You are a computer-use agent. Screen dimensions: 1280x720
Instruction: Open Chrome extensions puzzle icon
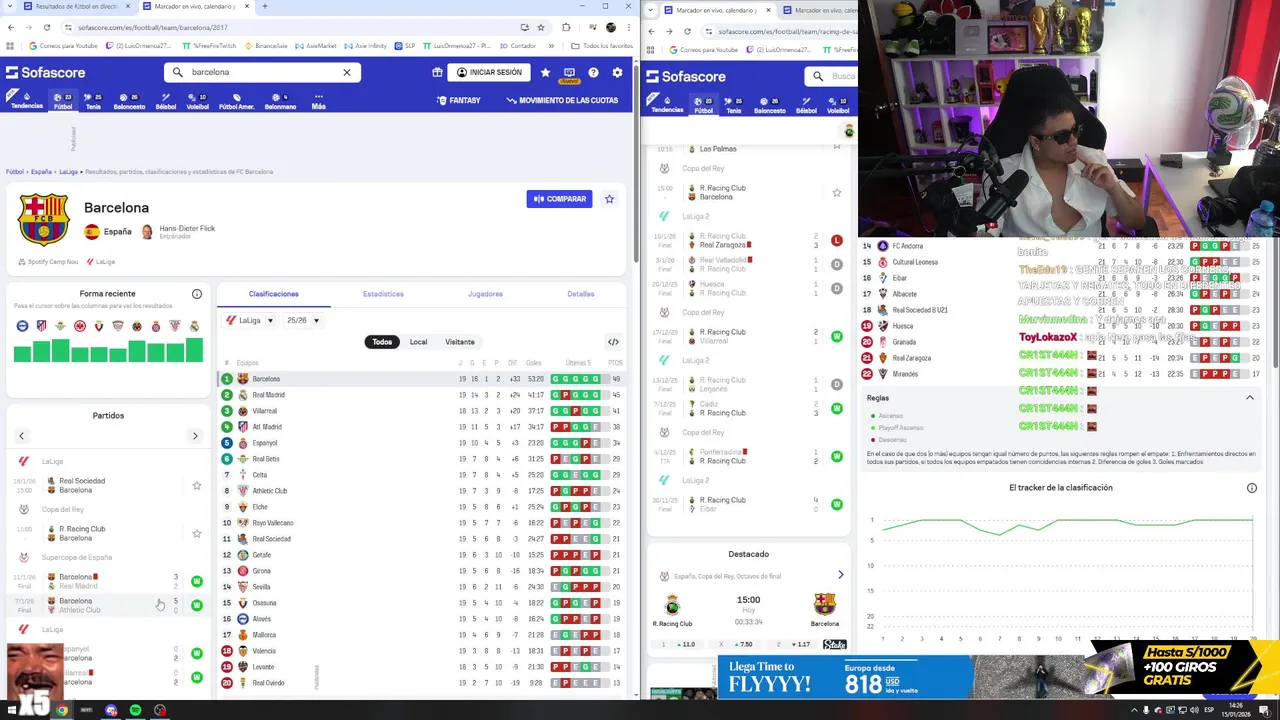click(564, 27)
